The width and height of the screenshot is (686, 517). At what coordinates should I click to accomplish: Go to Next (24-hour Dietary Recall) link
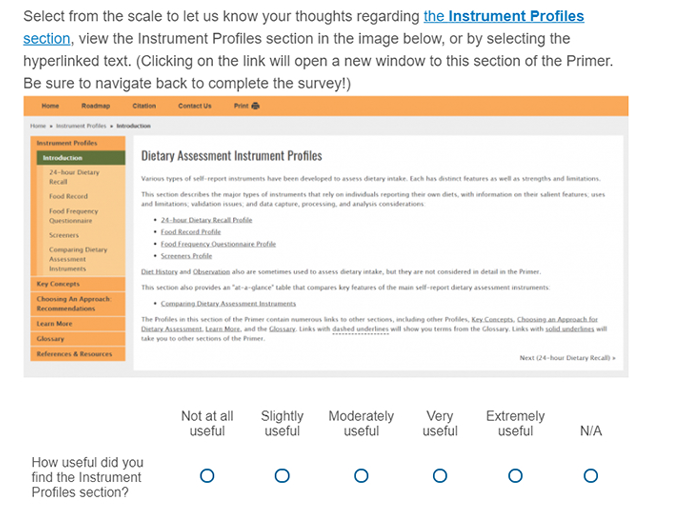567,357
